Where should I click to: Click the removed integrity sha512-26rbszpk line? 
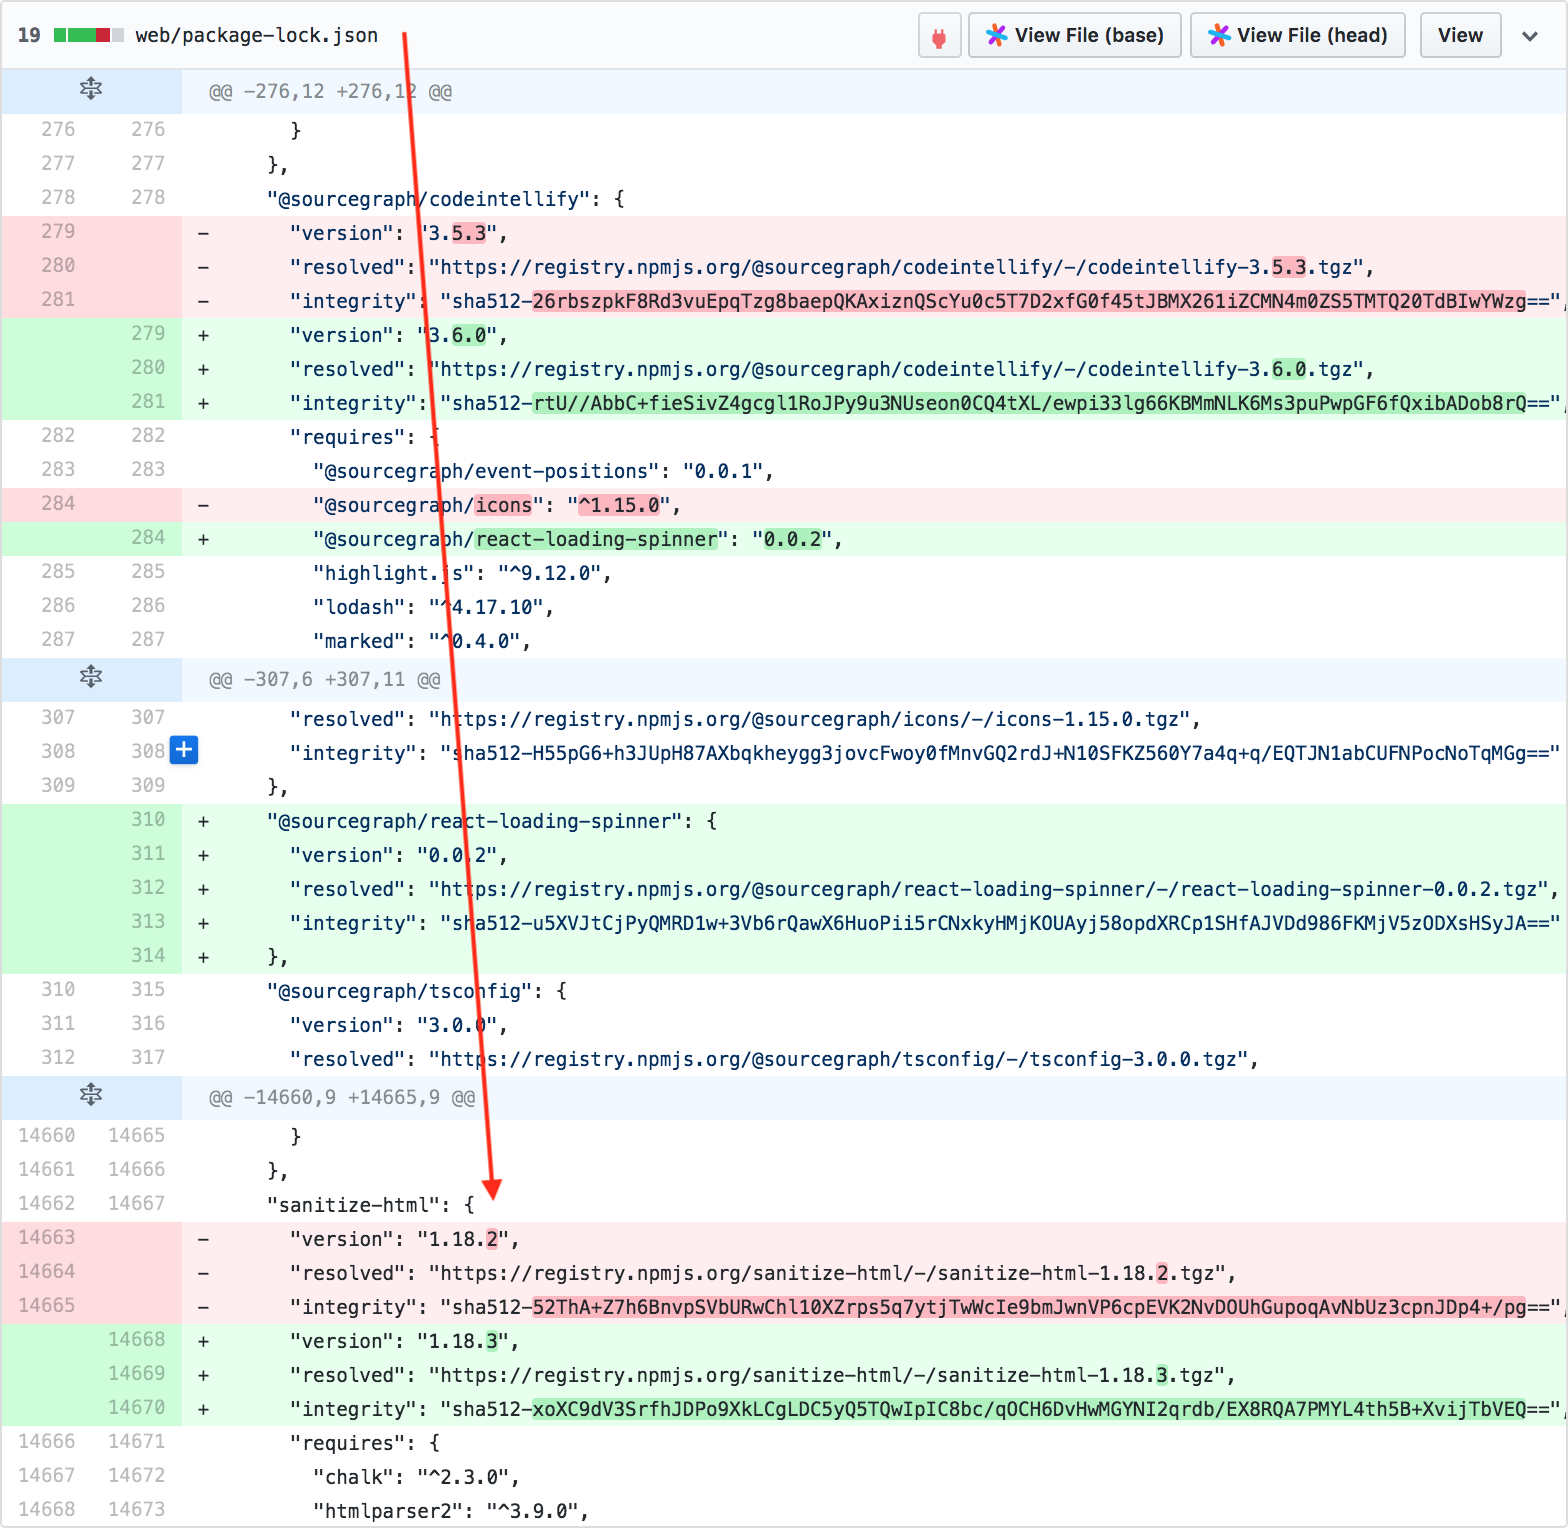927,301
